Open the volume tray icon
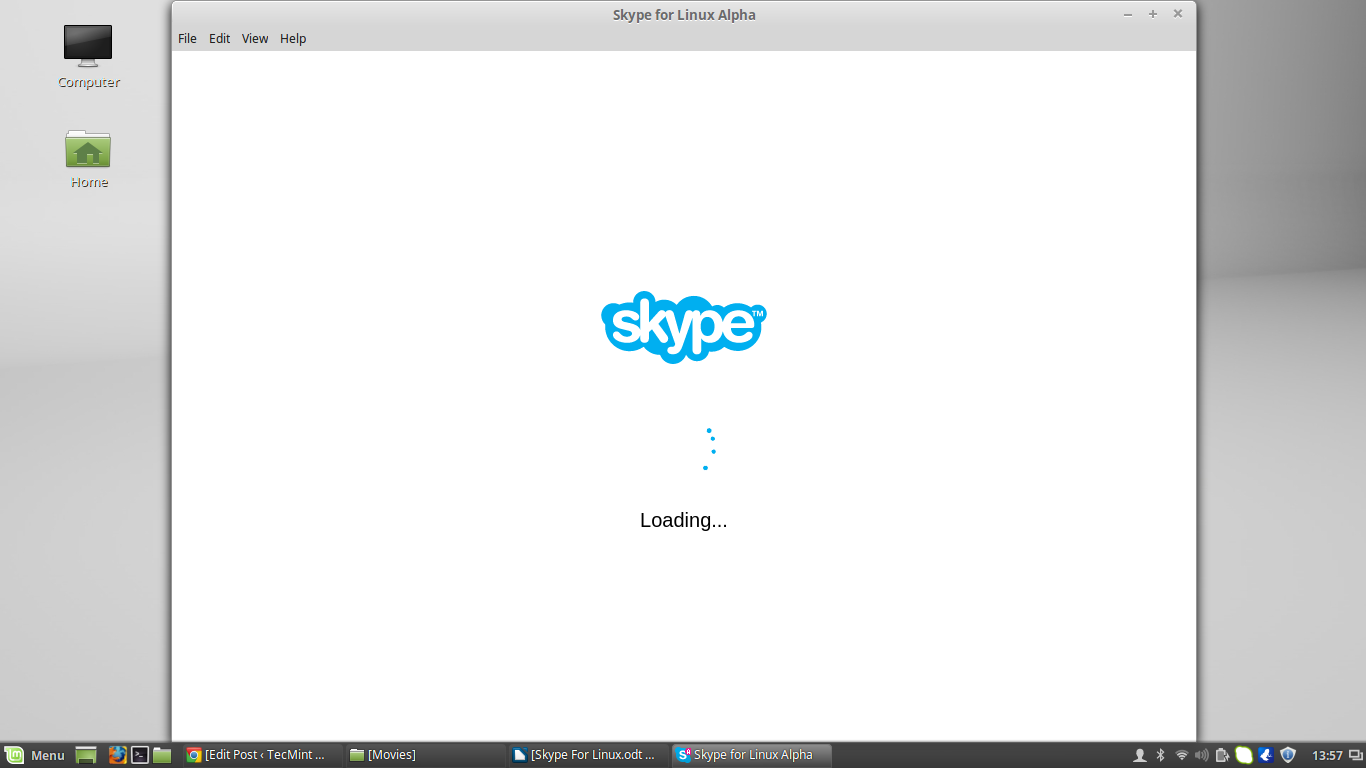Screen dimensions: 1366x768 (1201, 755)
